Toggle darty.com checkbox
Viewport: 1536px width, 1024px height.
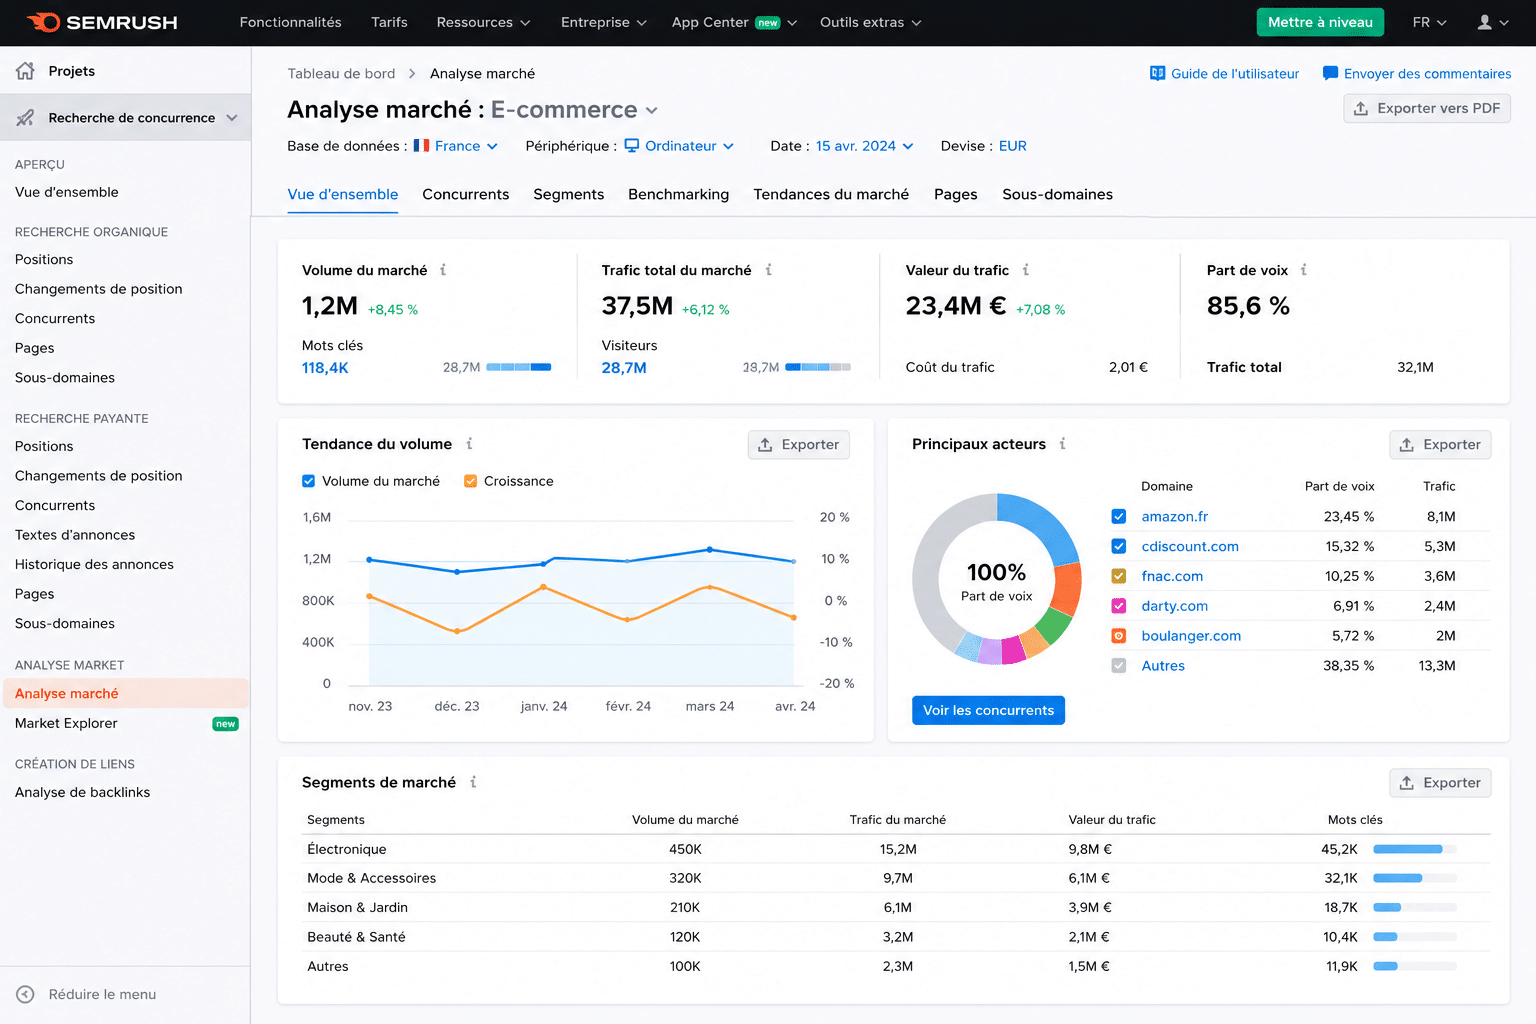pyautogui.click(x=1119, y=606)
